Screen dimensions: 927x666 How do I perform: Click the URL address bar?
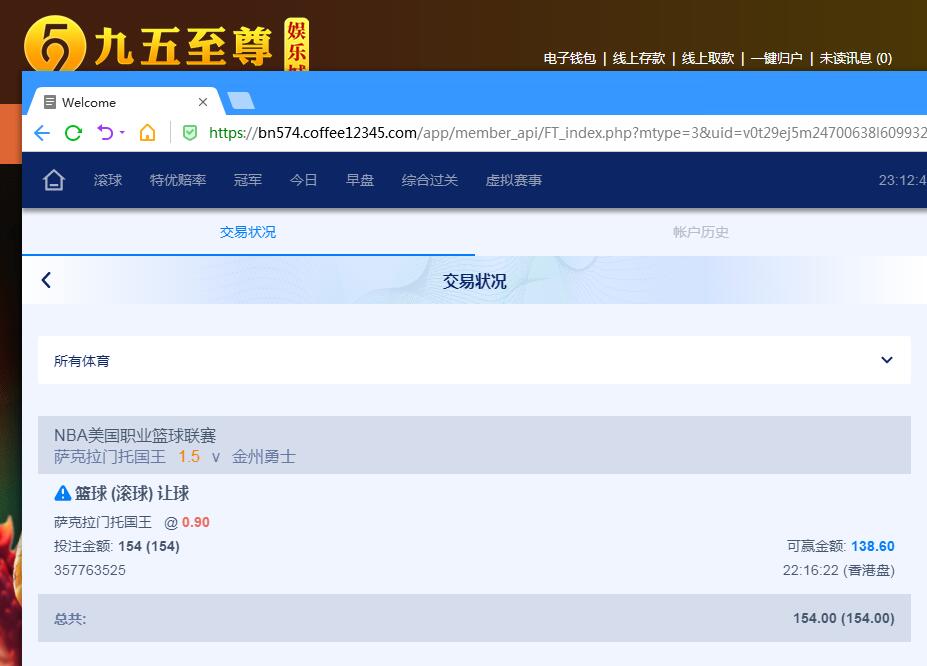click(x=566, y=133)
